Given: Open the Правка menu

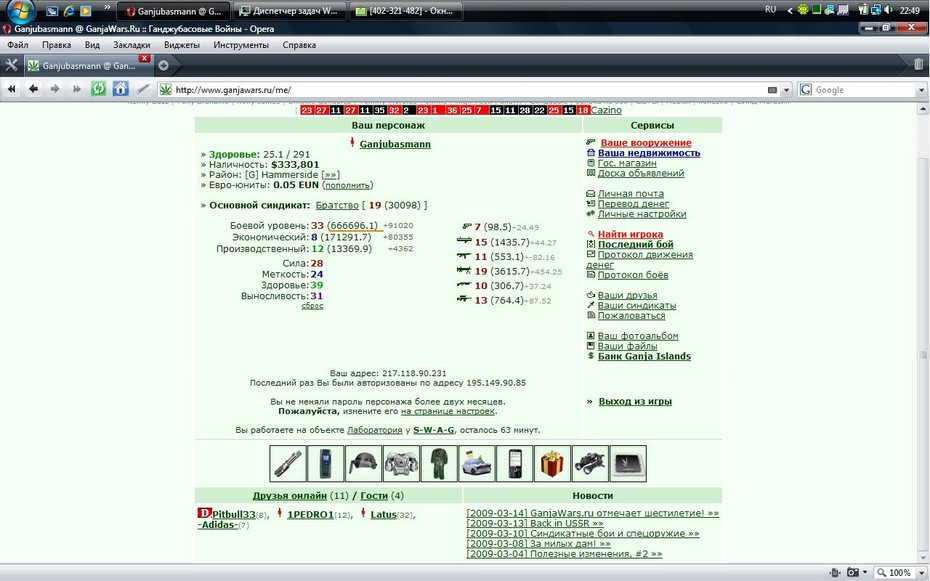Looking at the screenshot, I should tap(56, 45).
